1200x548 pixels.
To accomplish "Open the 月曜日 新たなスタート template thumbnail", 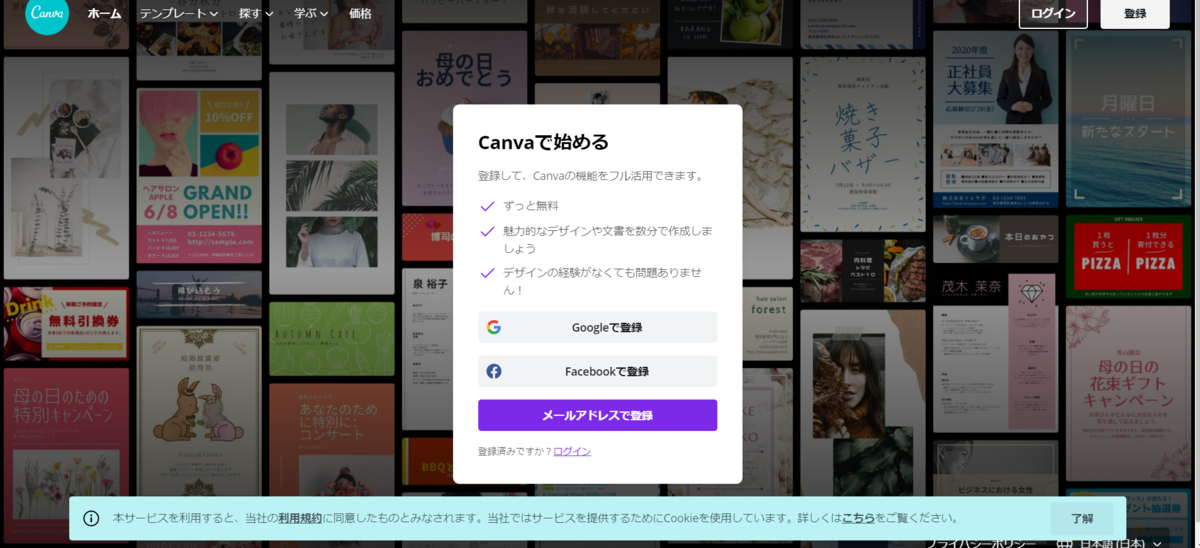I will click(x=1128, y=118).
